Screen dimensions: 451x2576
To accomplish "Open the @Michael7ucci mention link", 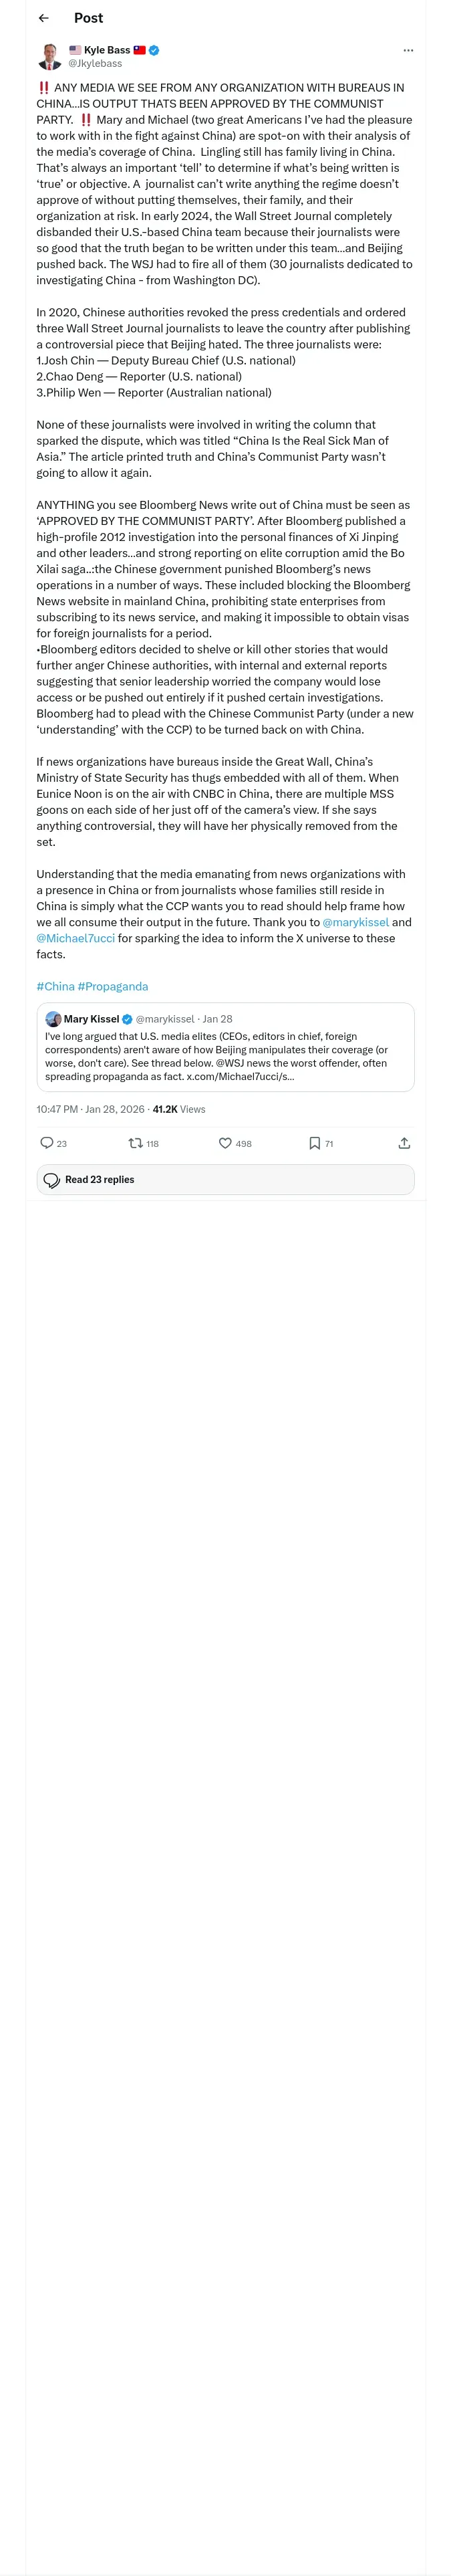I will [x=75, y=938].
